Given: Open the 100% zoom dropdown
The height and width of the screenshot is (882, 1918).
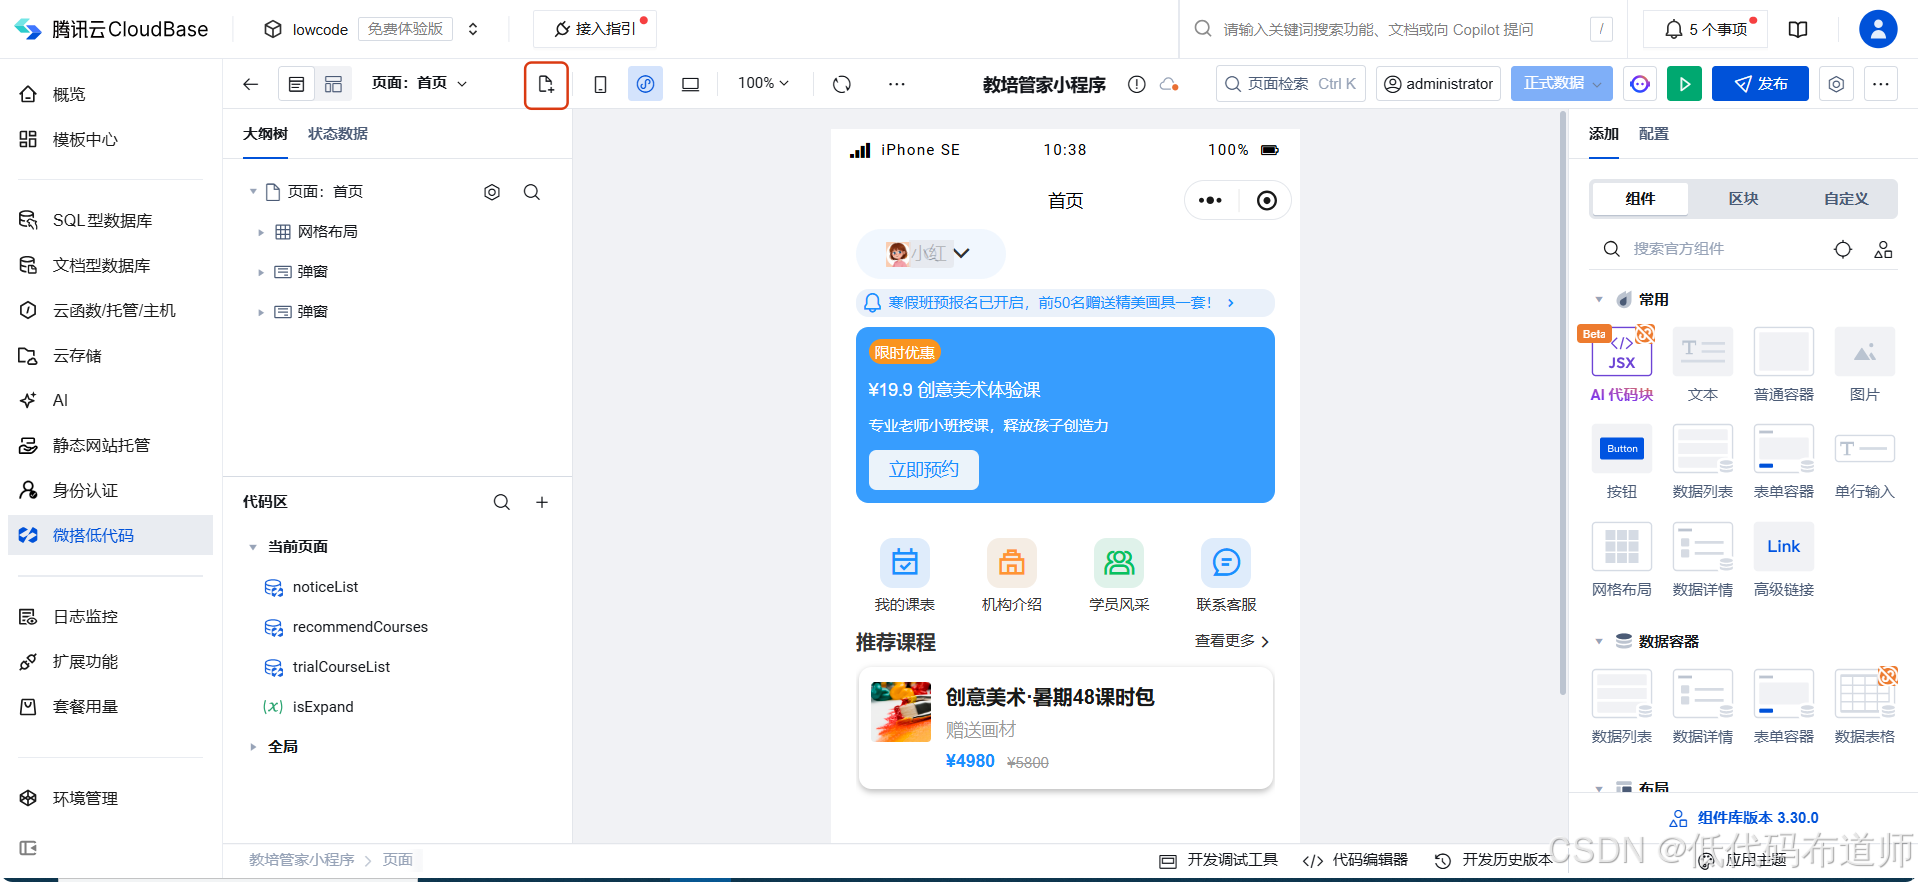Looking at the screenshot, I should click(x=763, y=83).
